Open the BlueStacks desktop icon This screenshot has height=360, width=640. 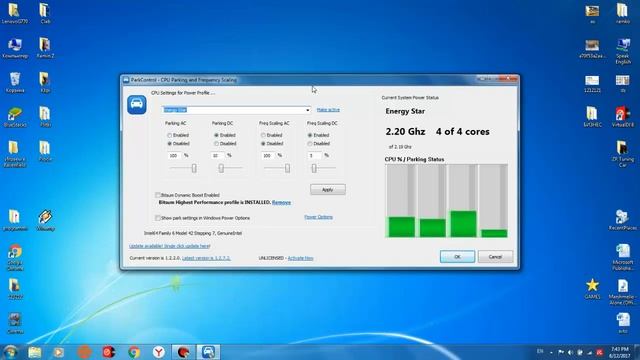[15, 117]
